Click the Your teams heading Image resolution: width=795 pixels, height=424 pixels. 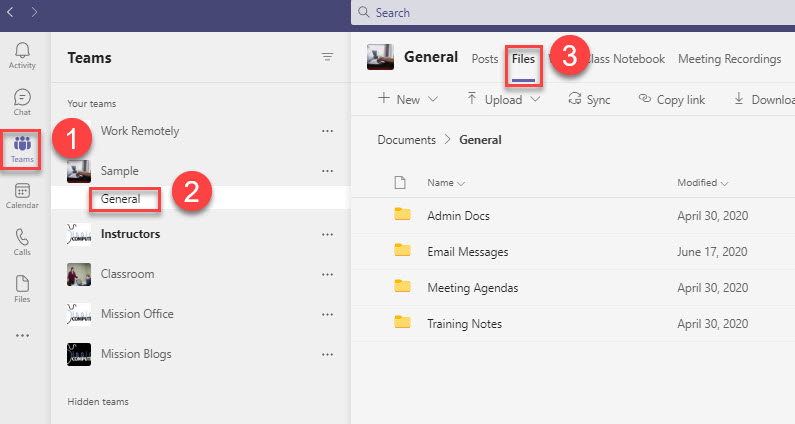coord(92,103)
